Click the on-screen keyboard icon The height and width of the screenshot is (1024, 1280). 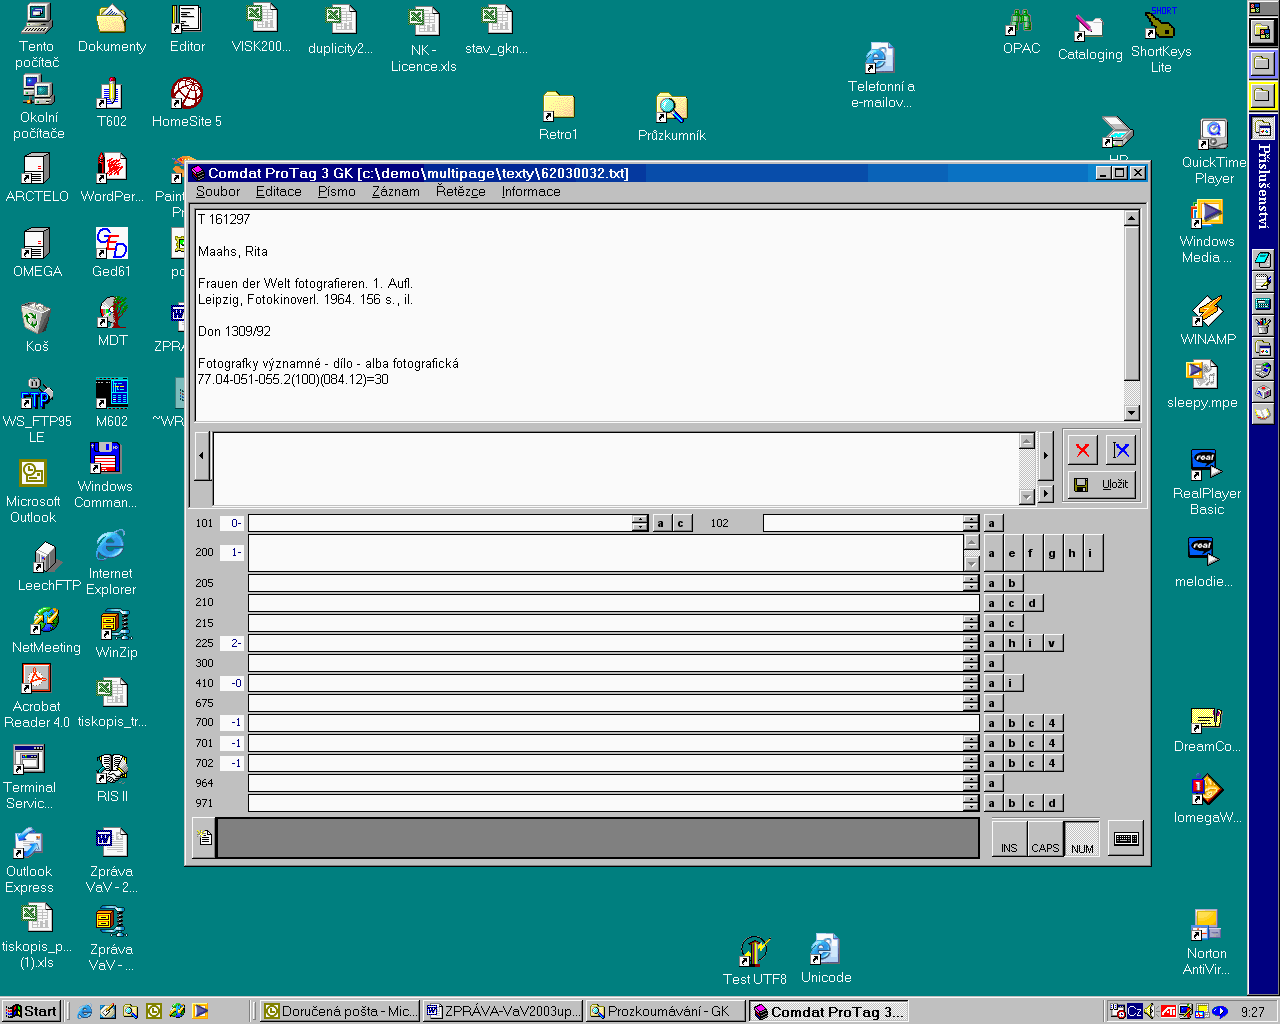coord(1126,839)
